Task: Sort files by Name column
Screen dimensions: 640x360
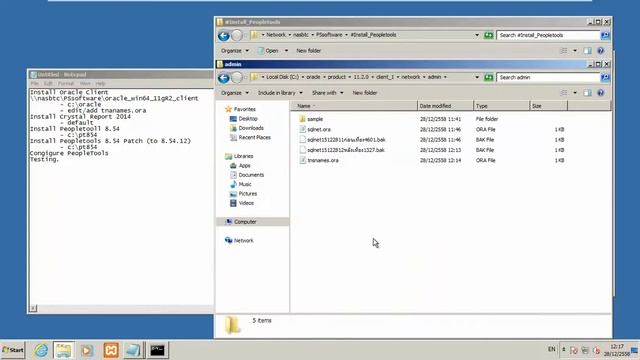Action: (x=354, y=106)
